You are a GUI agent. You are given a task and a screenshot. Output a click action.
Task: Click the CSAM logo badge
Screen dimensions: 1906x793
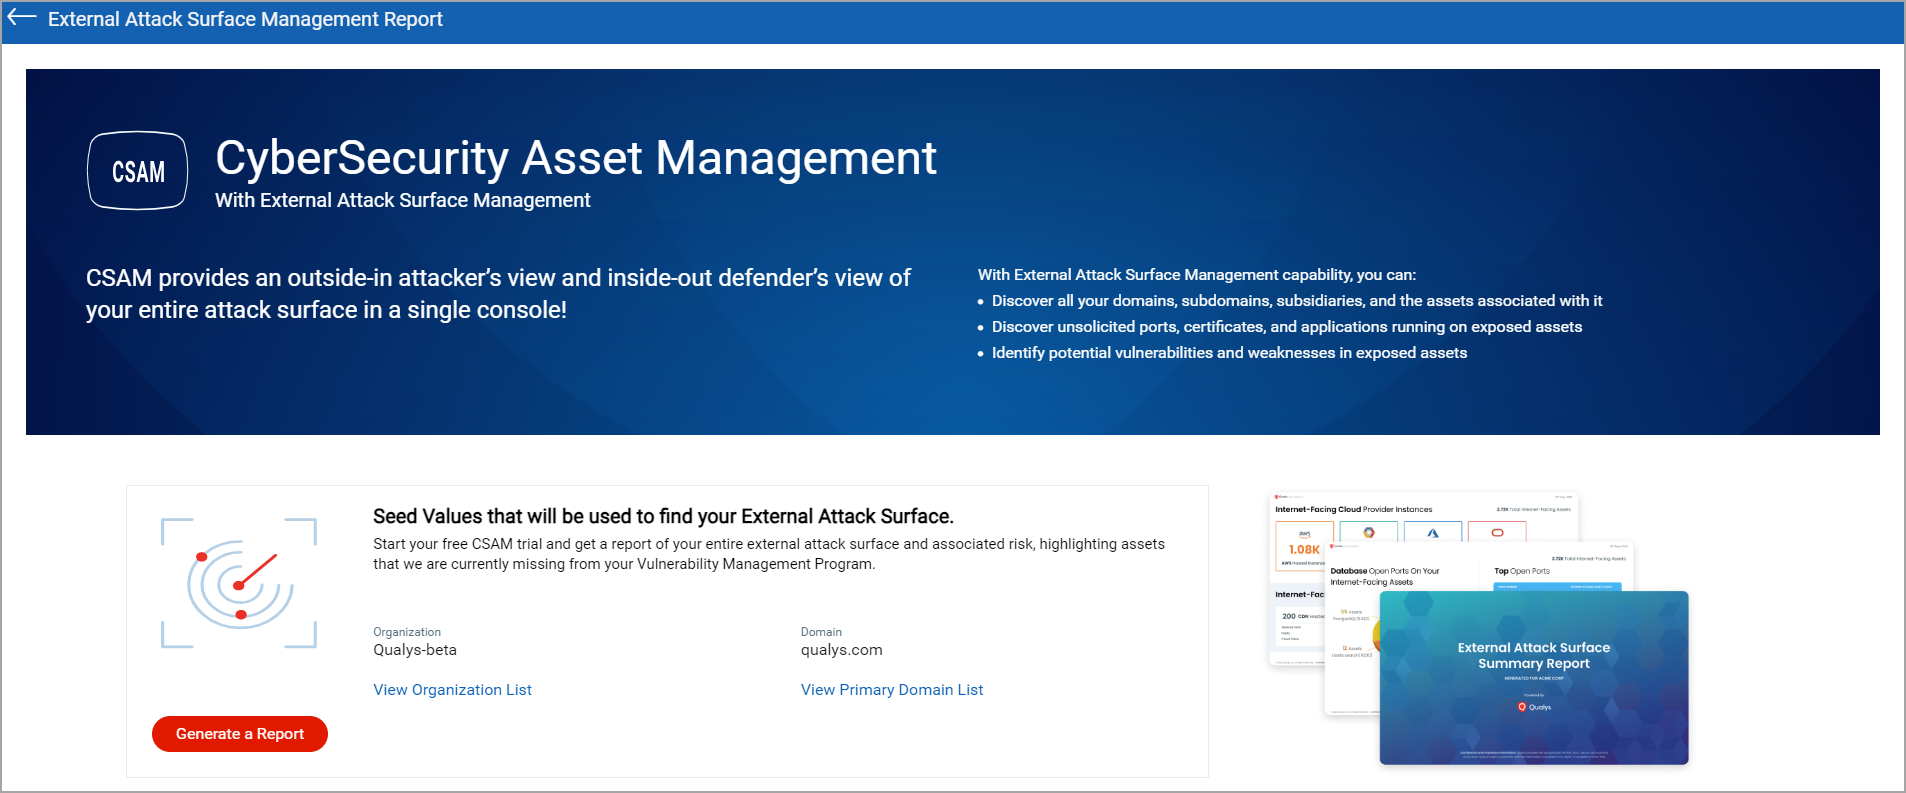coord(138,171)
